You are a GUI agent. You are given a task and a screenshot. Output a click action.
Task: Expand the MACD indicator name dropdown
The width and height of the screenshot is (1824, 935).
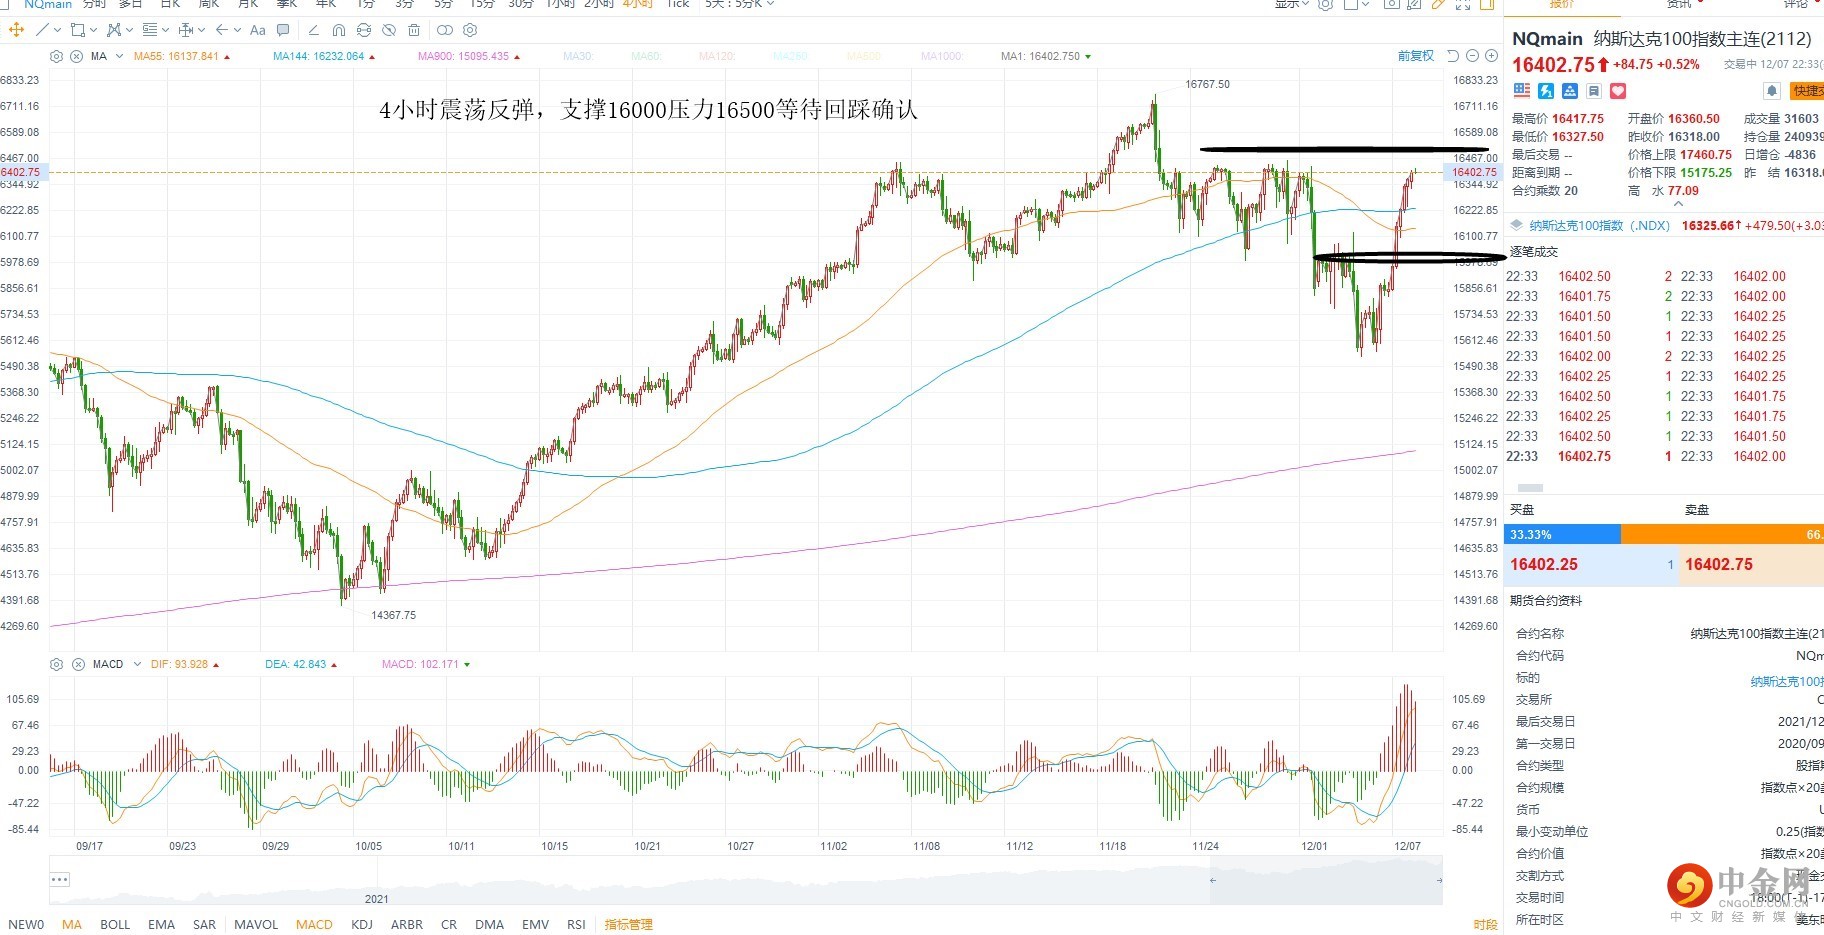tap(137, 664)
